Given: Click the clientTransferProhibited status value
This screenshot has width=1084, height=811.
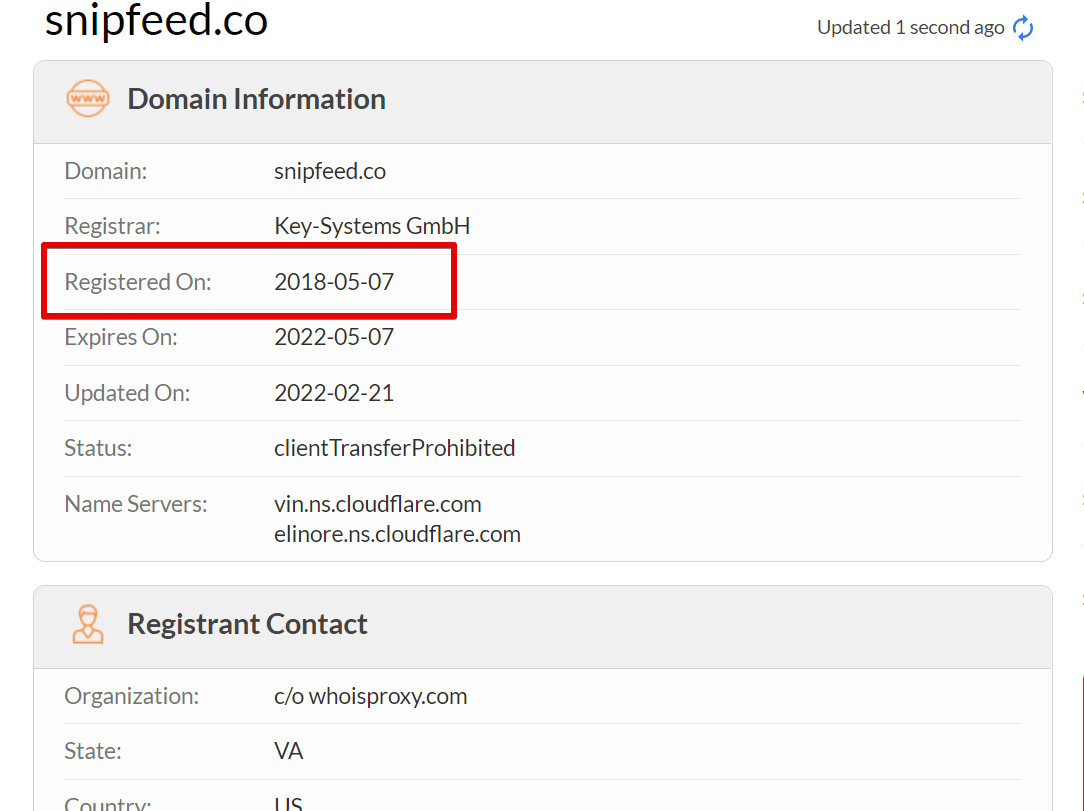Looking at the screenshot, I should pos(395,448).
